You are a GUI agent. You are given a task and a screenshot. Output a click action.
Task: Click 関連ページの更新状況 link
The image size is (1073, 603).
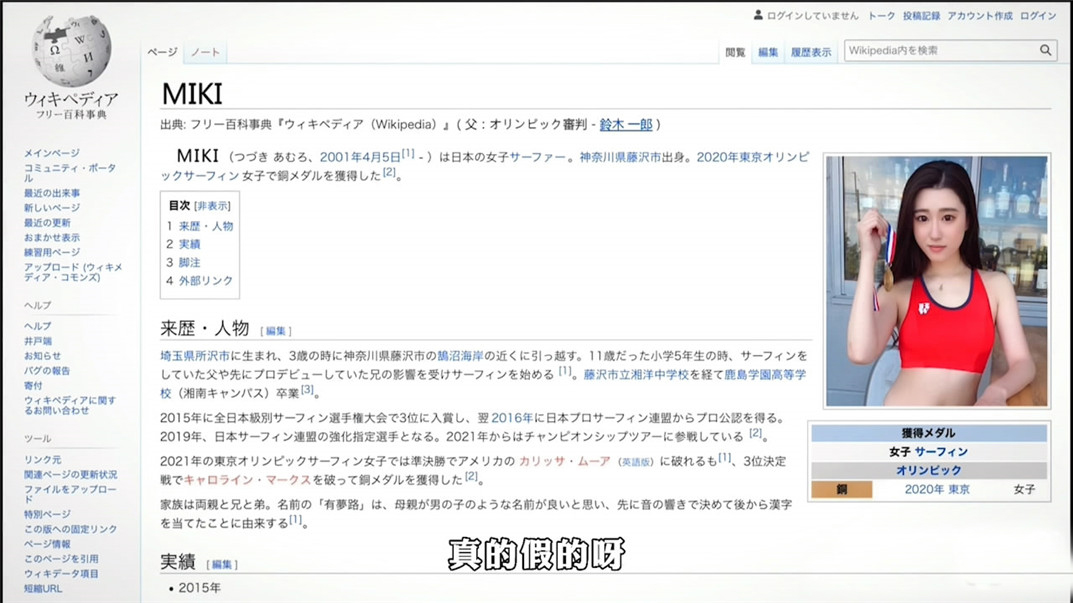(70, 474)
